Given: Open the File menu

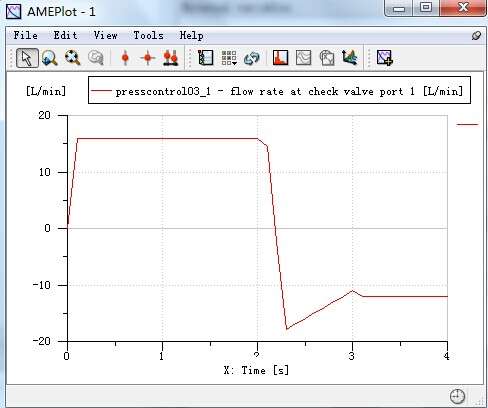Looking at the screenshot, I should click(25, 35).
